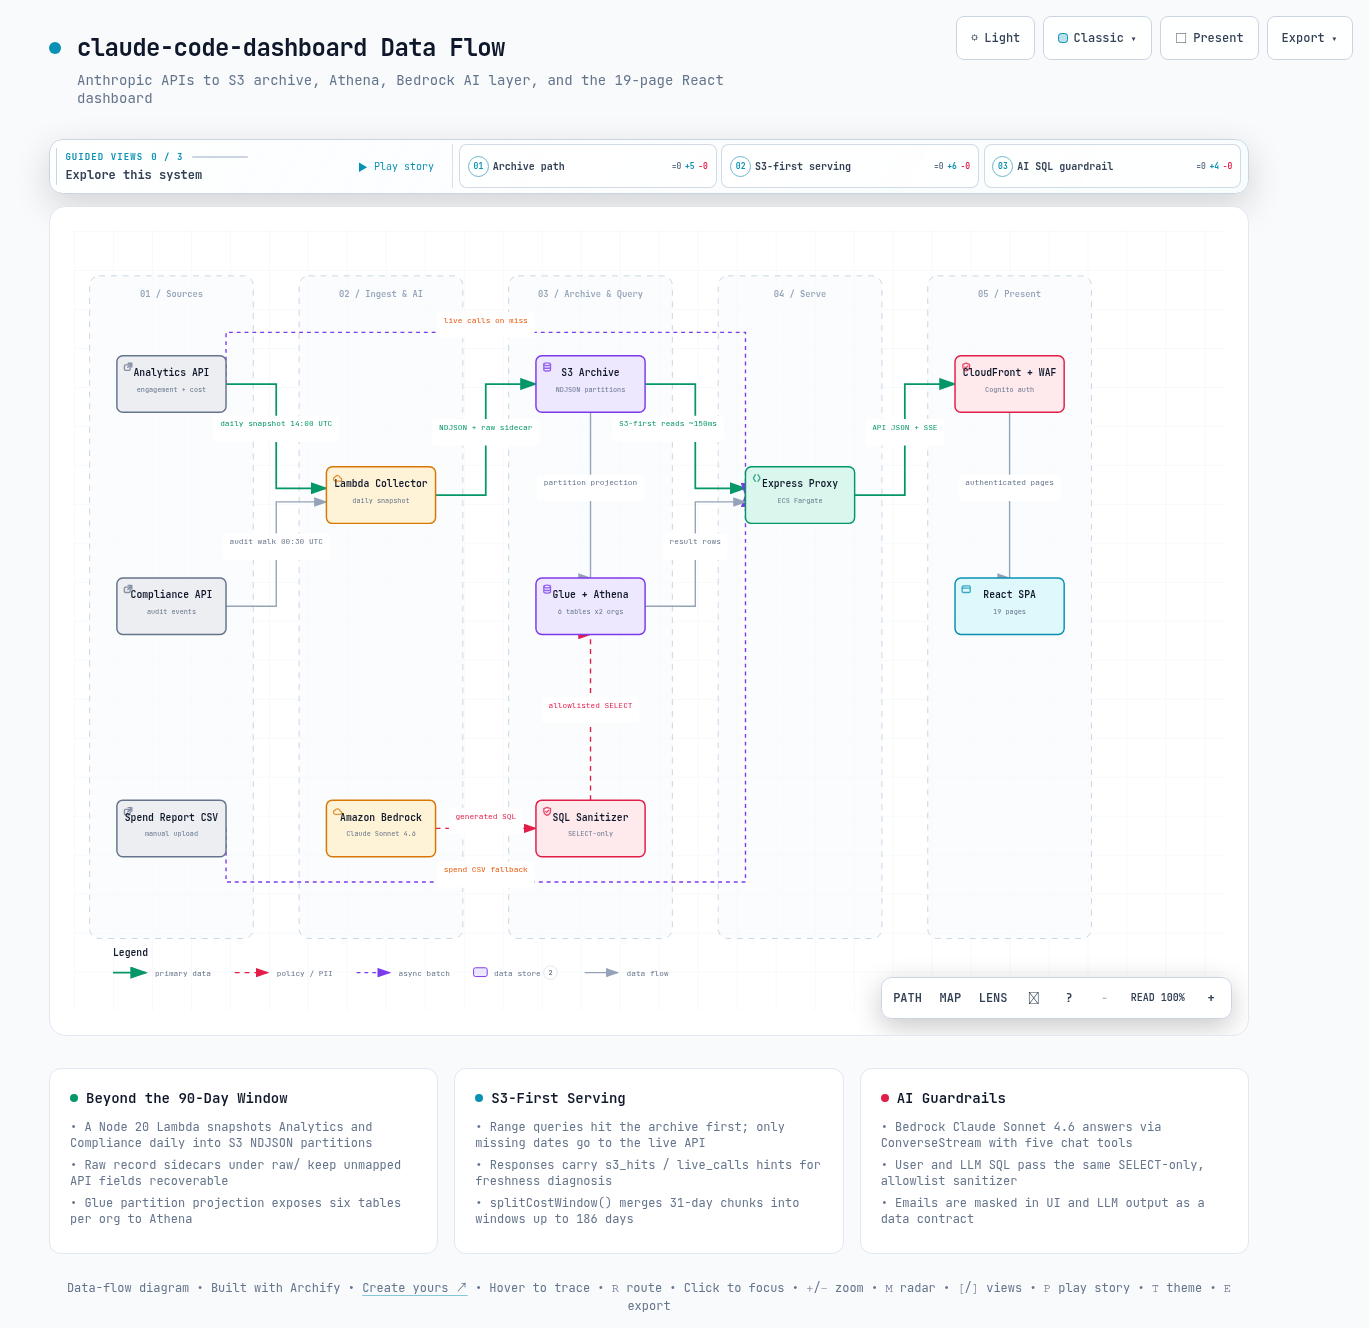Click the 'Explore this system' heading

point(134,175)
